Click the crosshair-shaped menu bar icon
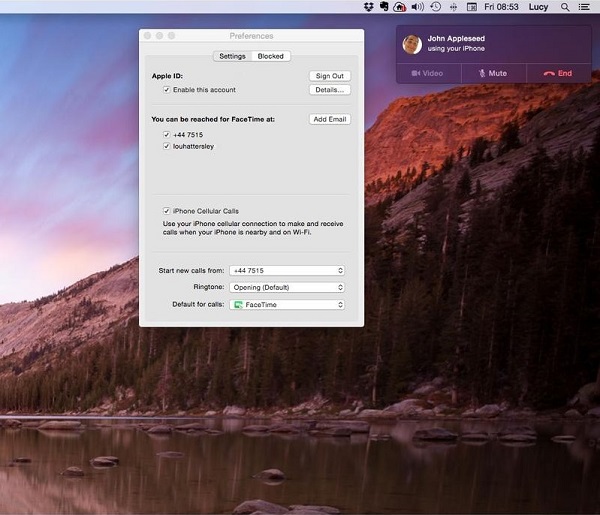The height and width of the screenshot is (515, 600). [x=453, y=7]
